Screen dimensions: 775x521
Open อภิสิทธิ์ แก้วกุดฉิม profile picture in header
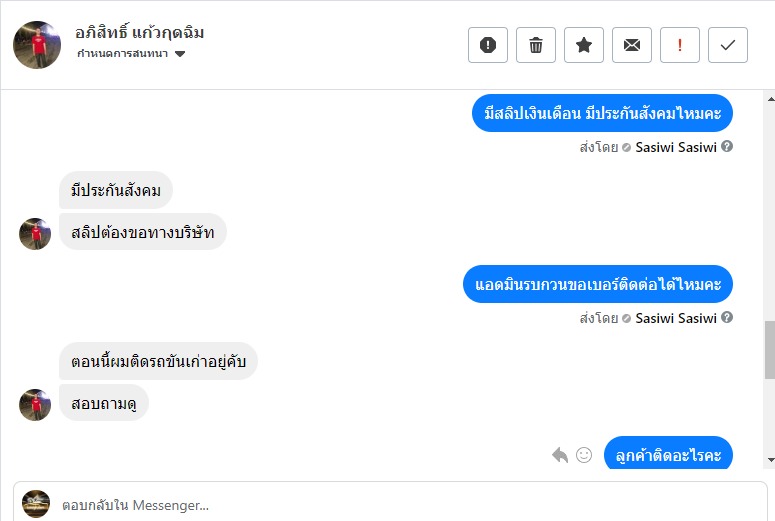click(37, 45)
